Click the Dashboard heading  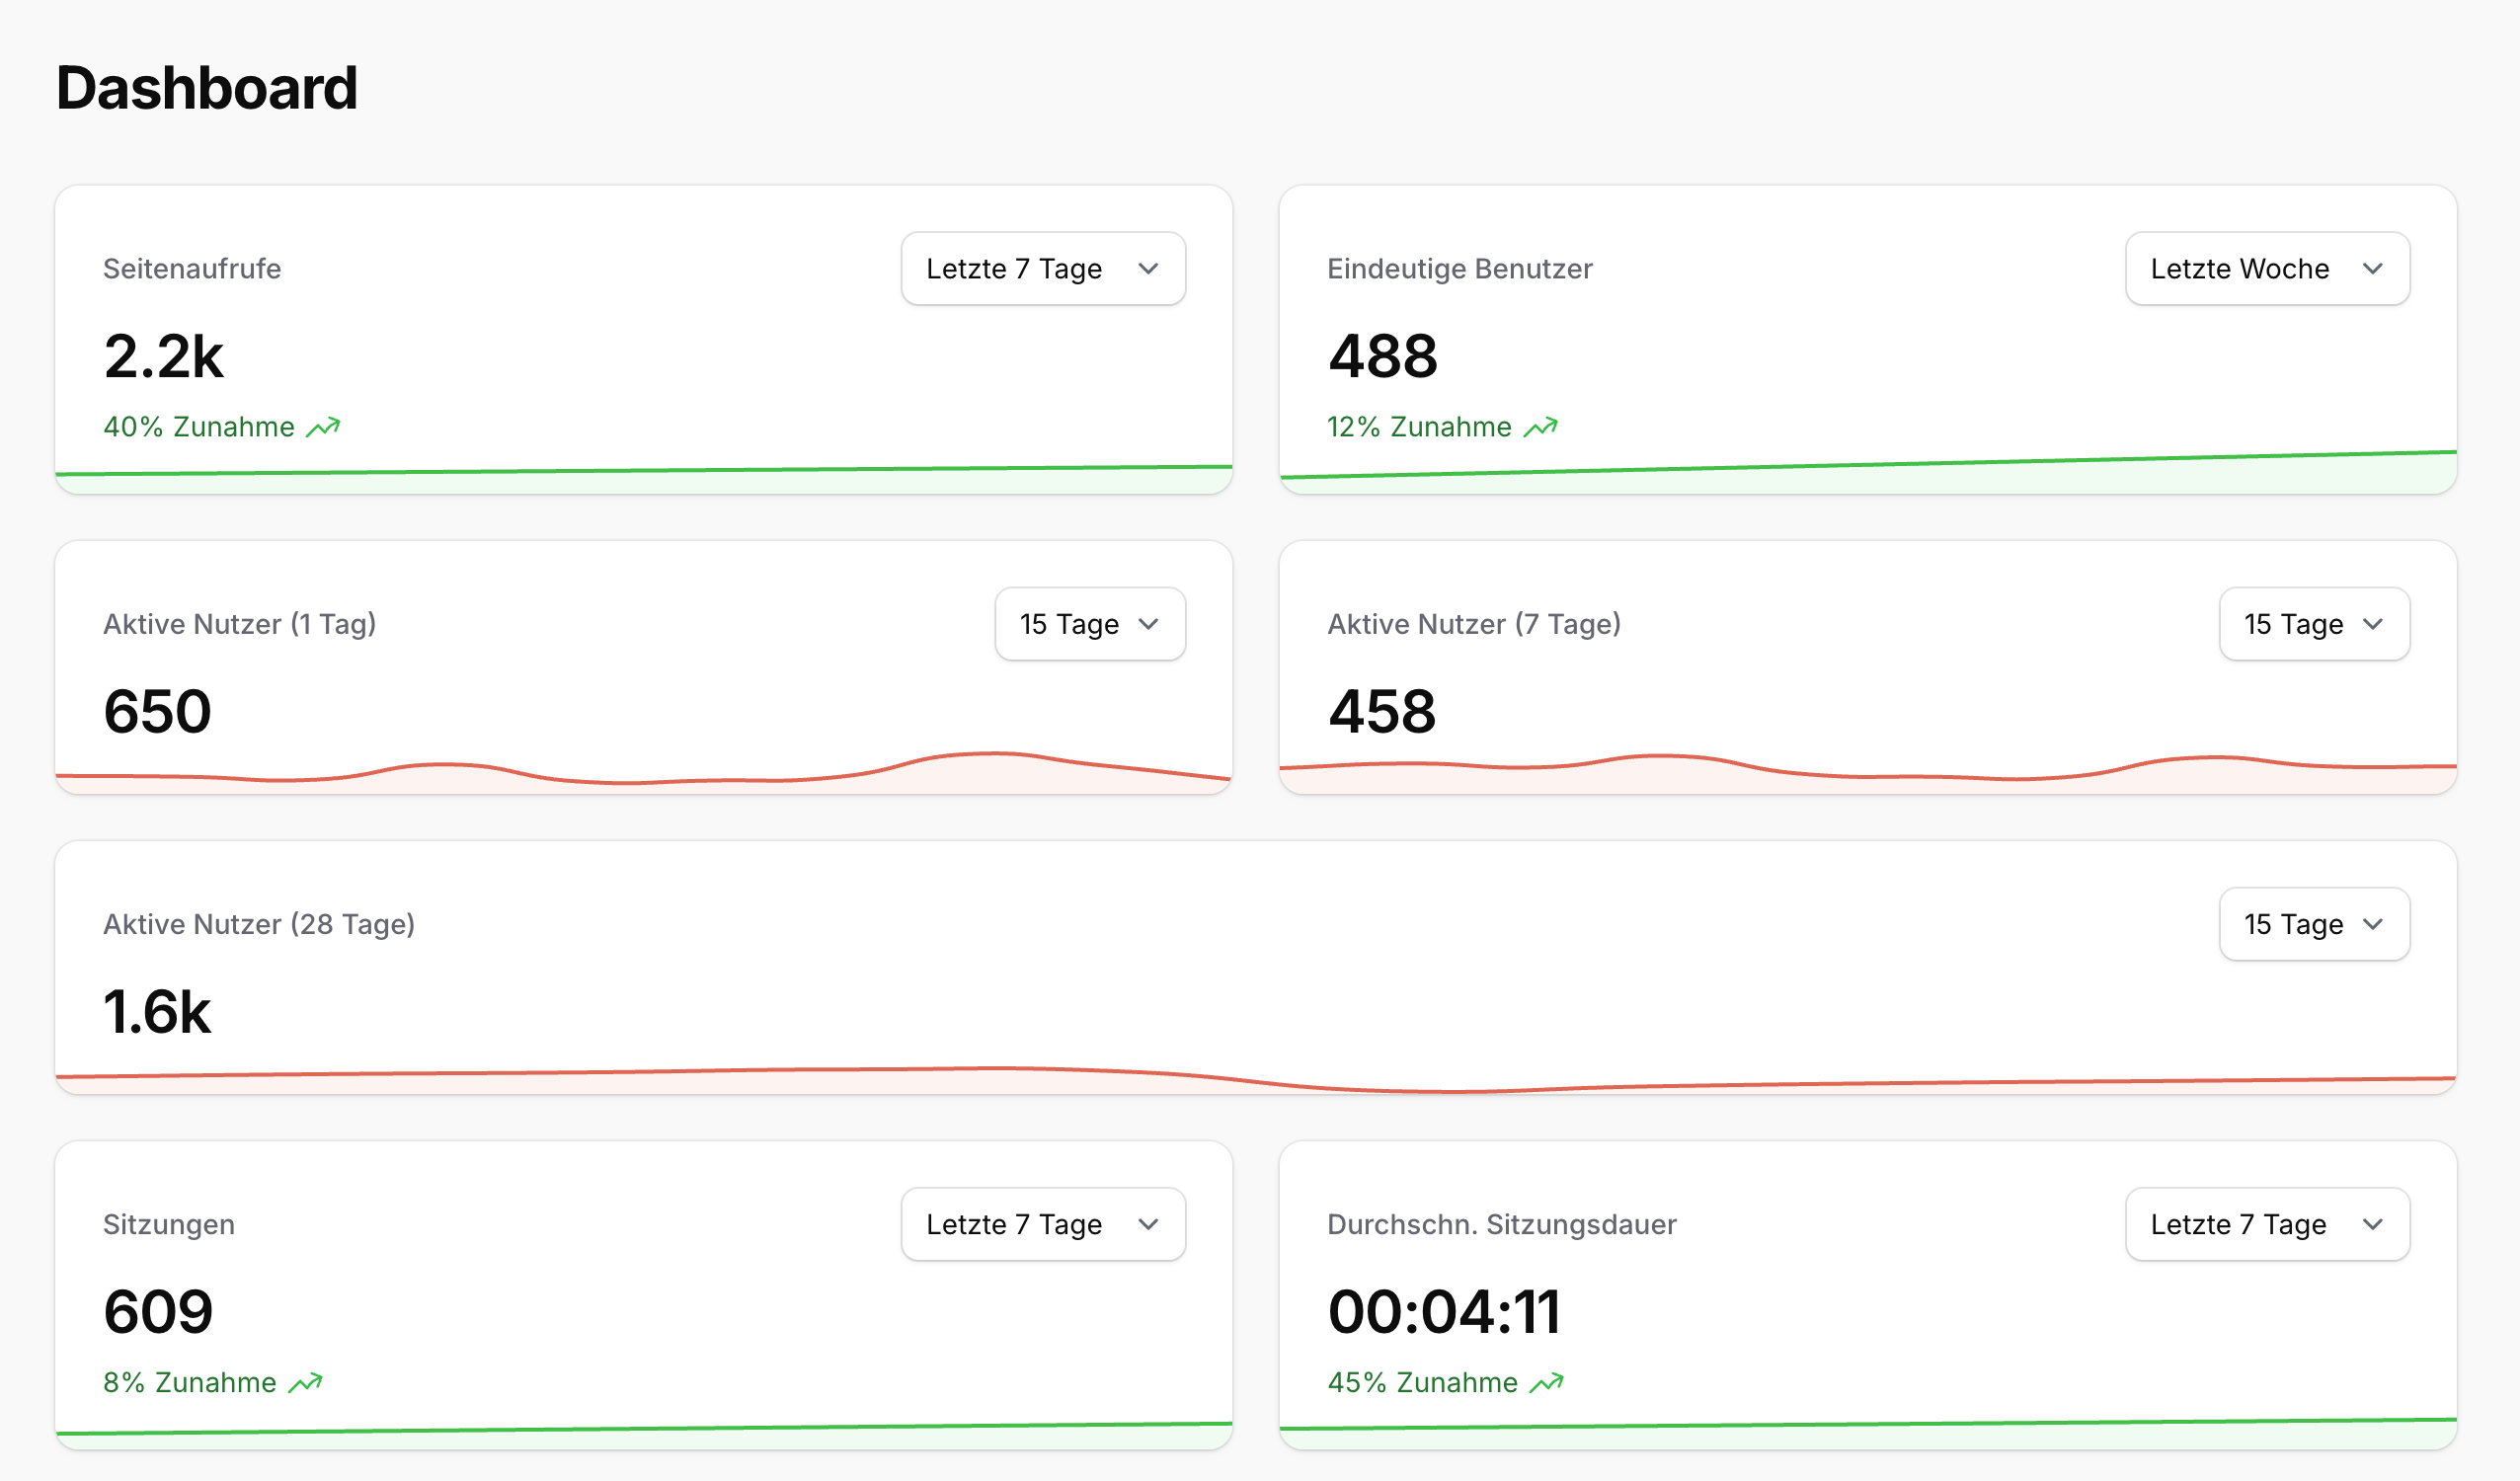click(x=207, y=88)
